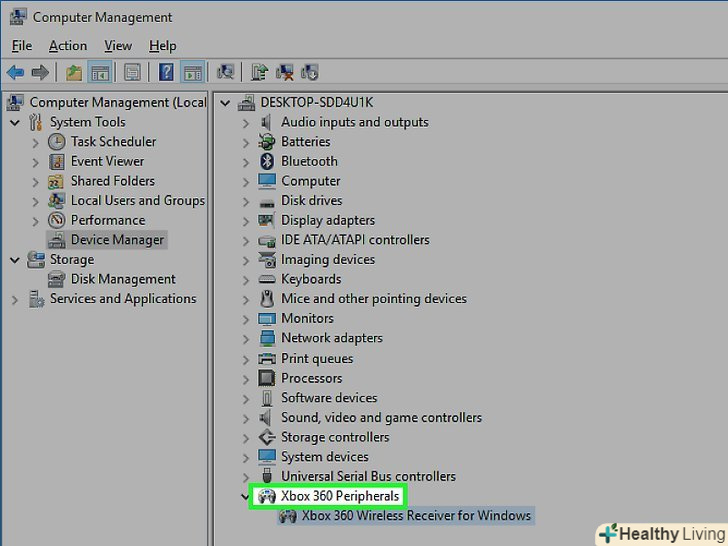
Task: Click the last toolbar icon with down arrow
Action: [x=310, y=72]
